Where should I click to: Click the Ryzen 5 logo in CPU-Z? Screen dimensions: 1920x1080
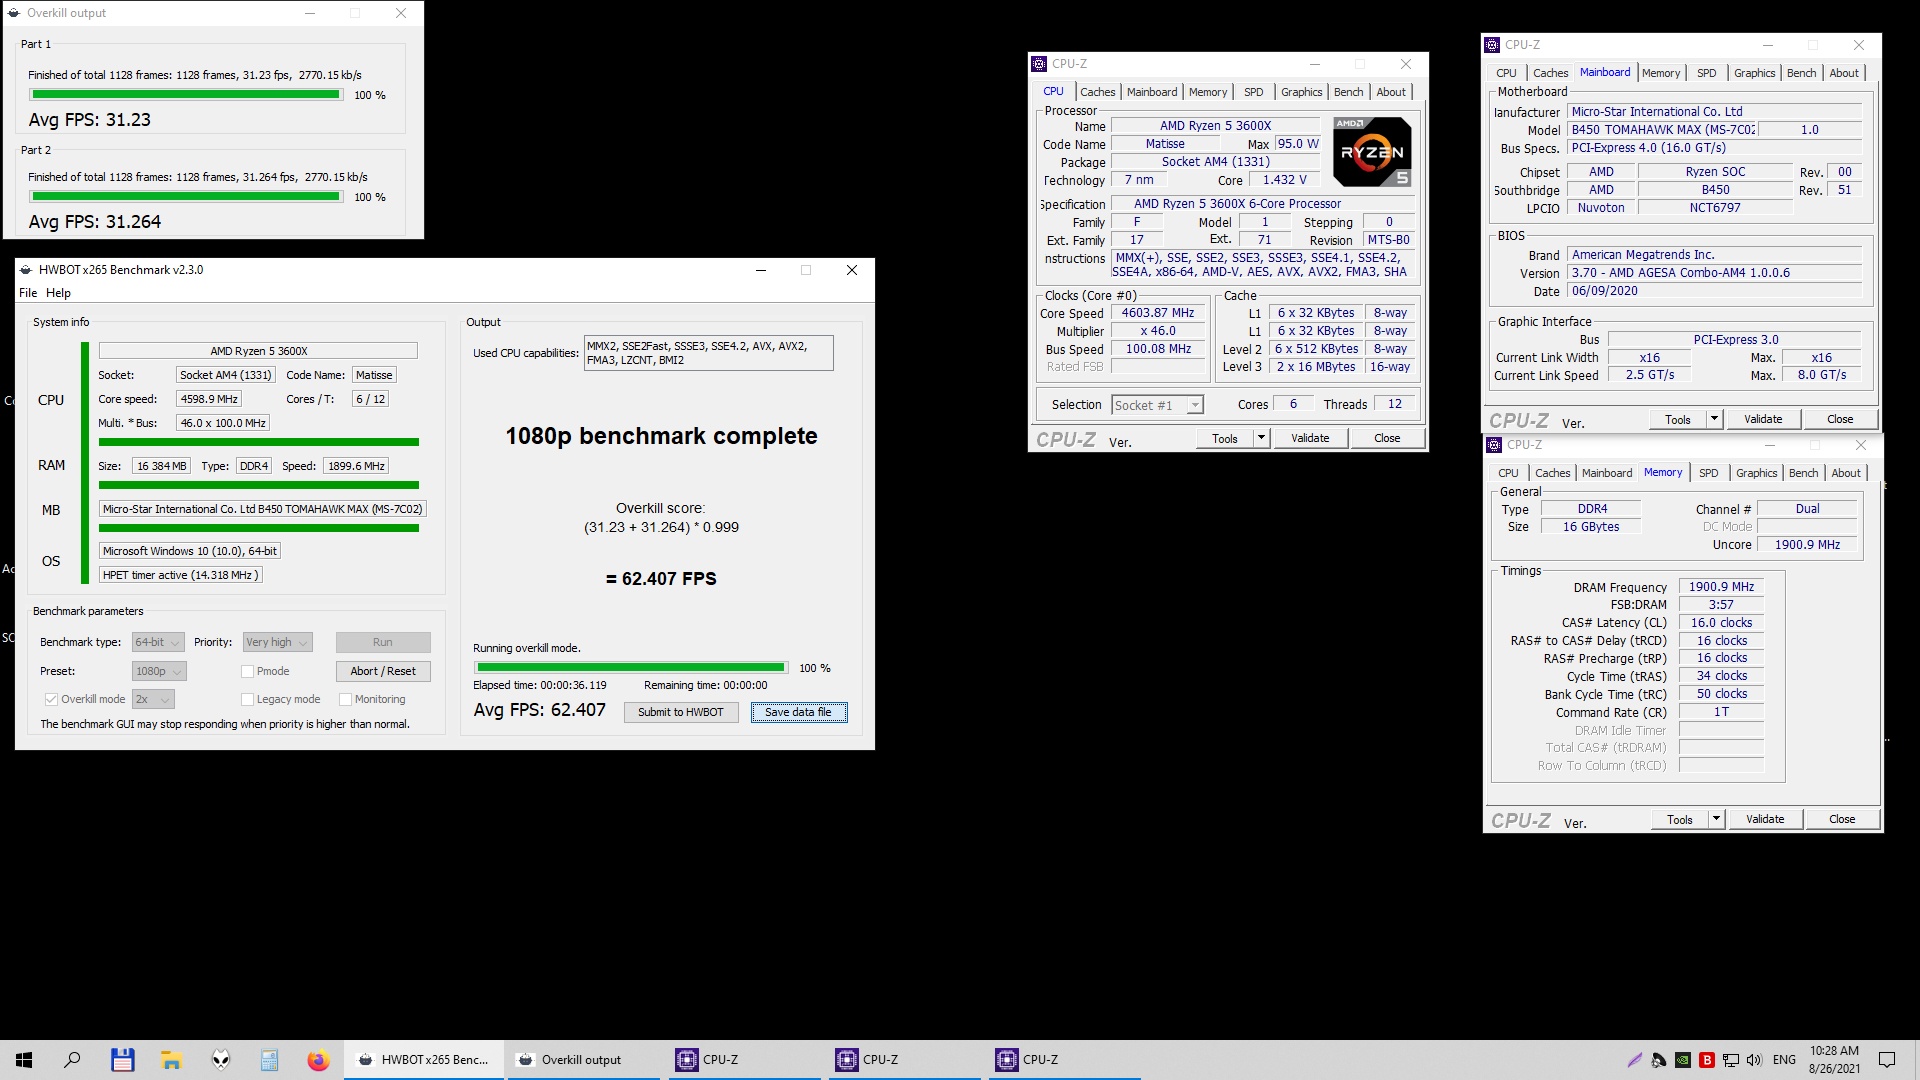(1372, 152)
